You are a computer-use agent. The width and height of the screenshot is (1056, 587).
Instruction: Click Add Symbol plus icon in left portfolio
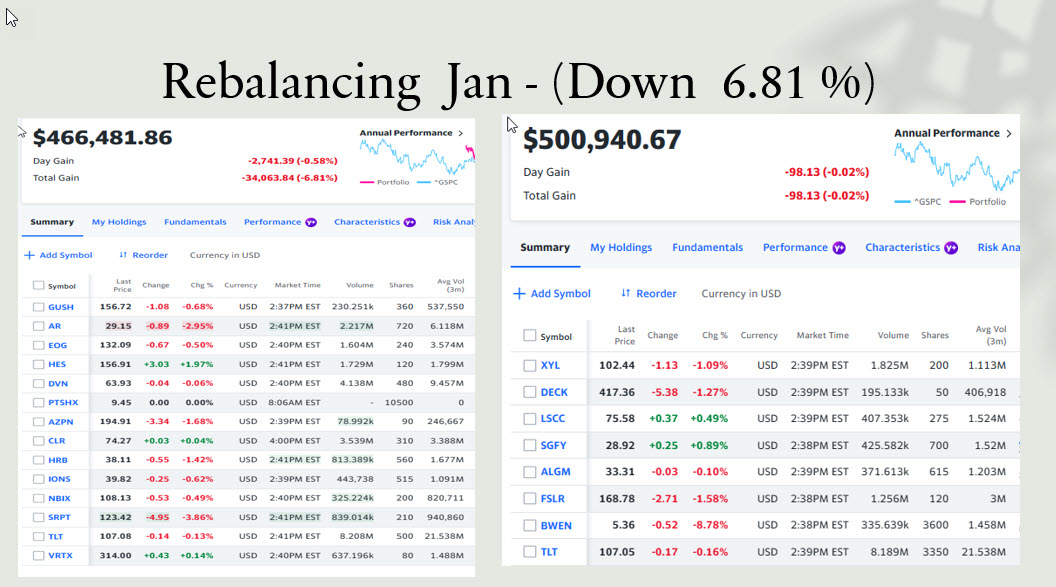pos(29,255)
